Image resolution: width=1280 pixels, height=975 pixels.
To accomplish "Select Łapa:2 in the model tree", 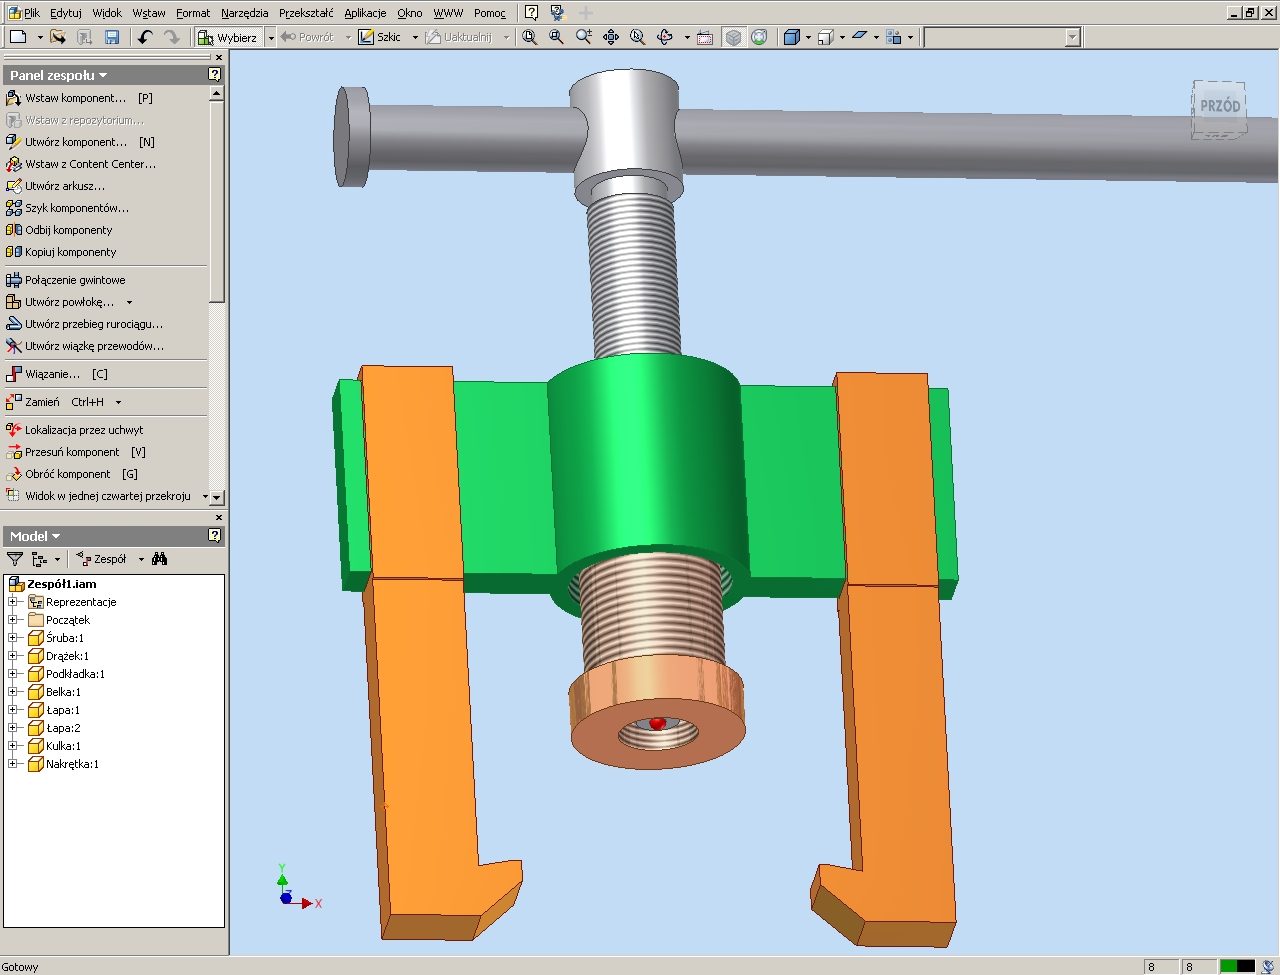I will (63, 728).
